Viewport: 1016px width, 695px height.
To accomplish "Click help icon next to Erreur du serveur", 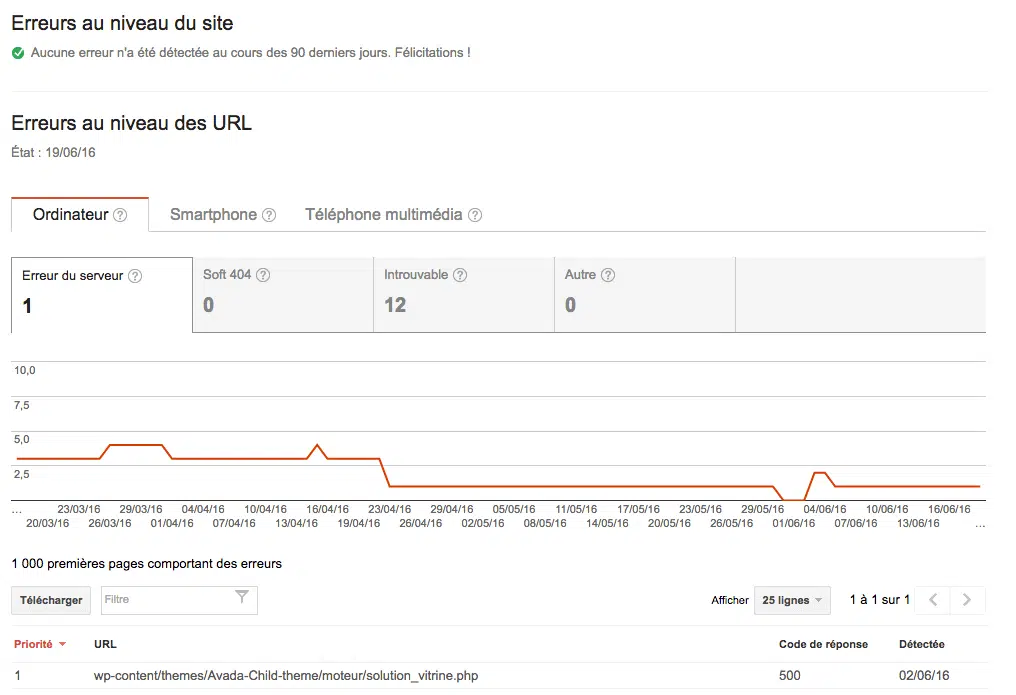I will click(135, 277).
